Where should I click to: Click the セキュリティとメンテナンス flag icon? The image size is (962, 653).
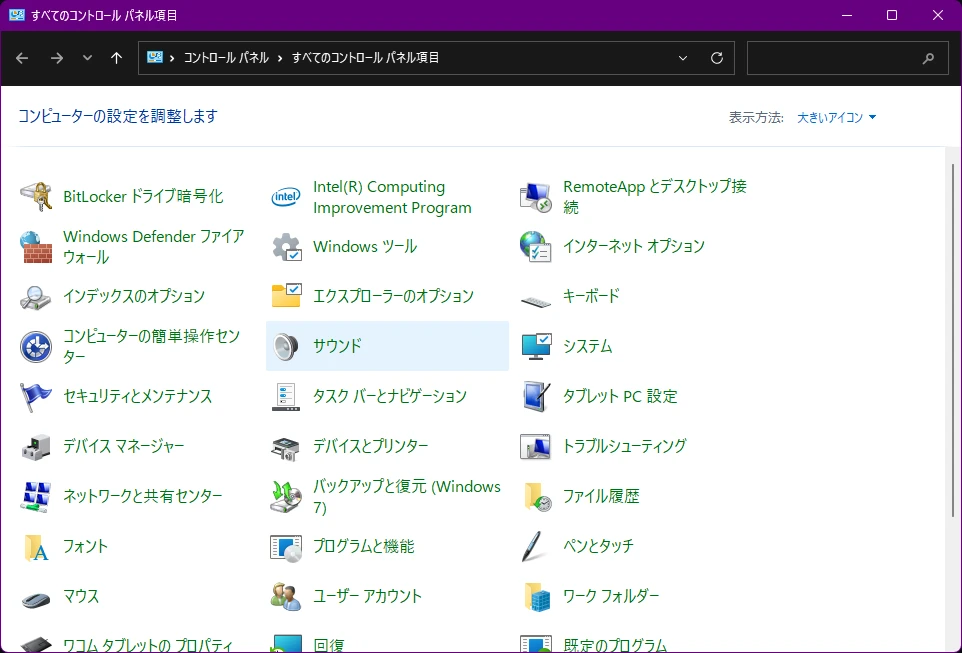(36, 396)
